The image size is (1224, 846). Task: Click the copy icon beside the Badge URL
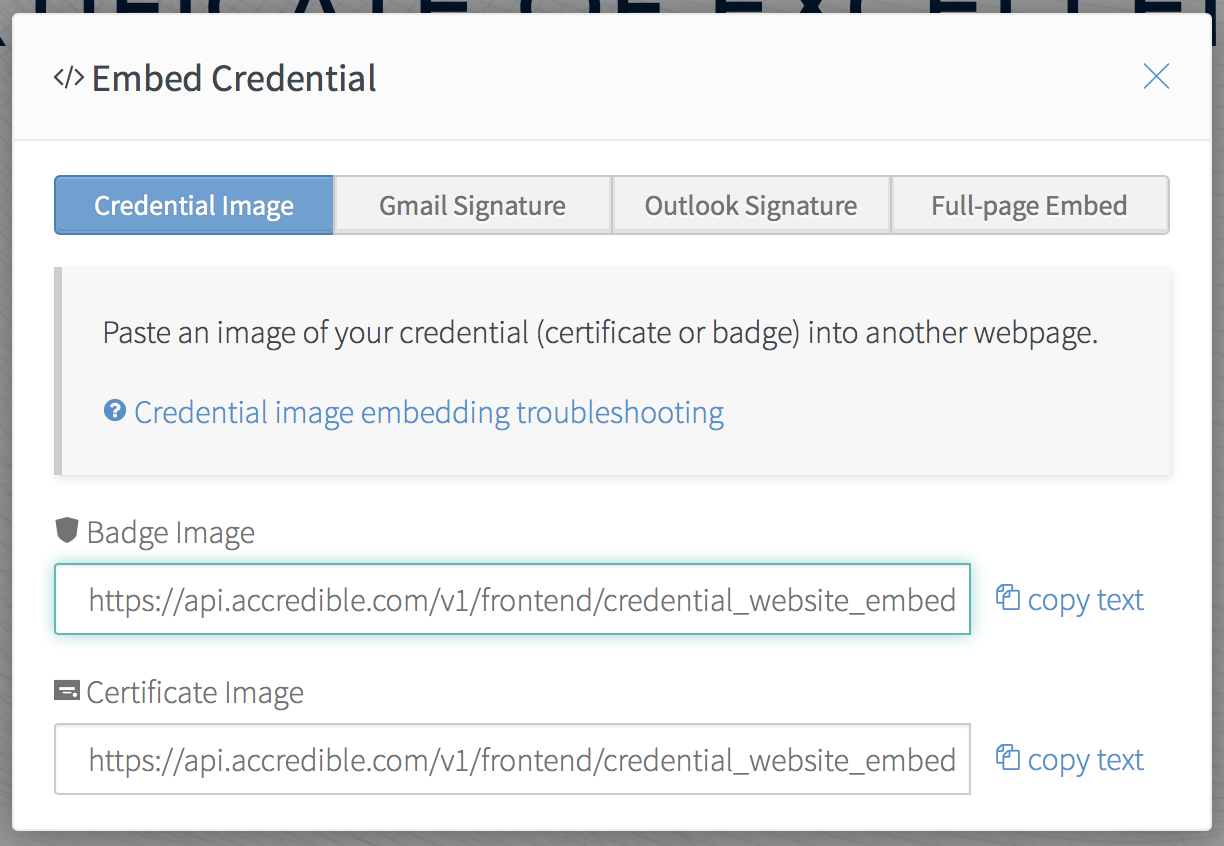click(x=1007, y=598)
